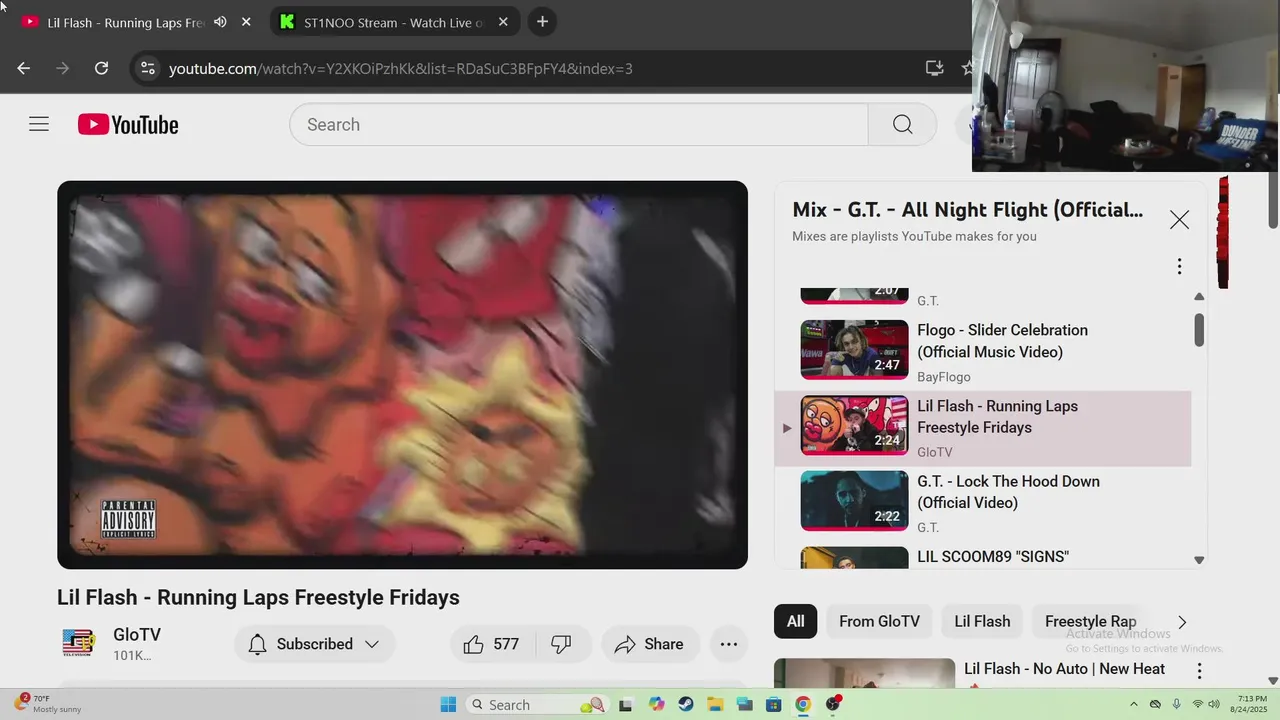
Task: Go back in the browser
Action: 24,68
